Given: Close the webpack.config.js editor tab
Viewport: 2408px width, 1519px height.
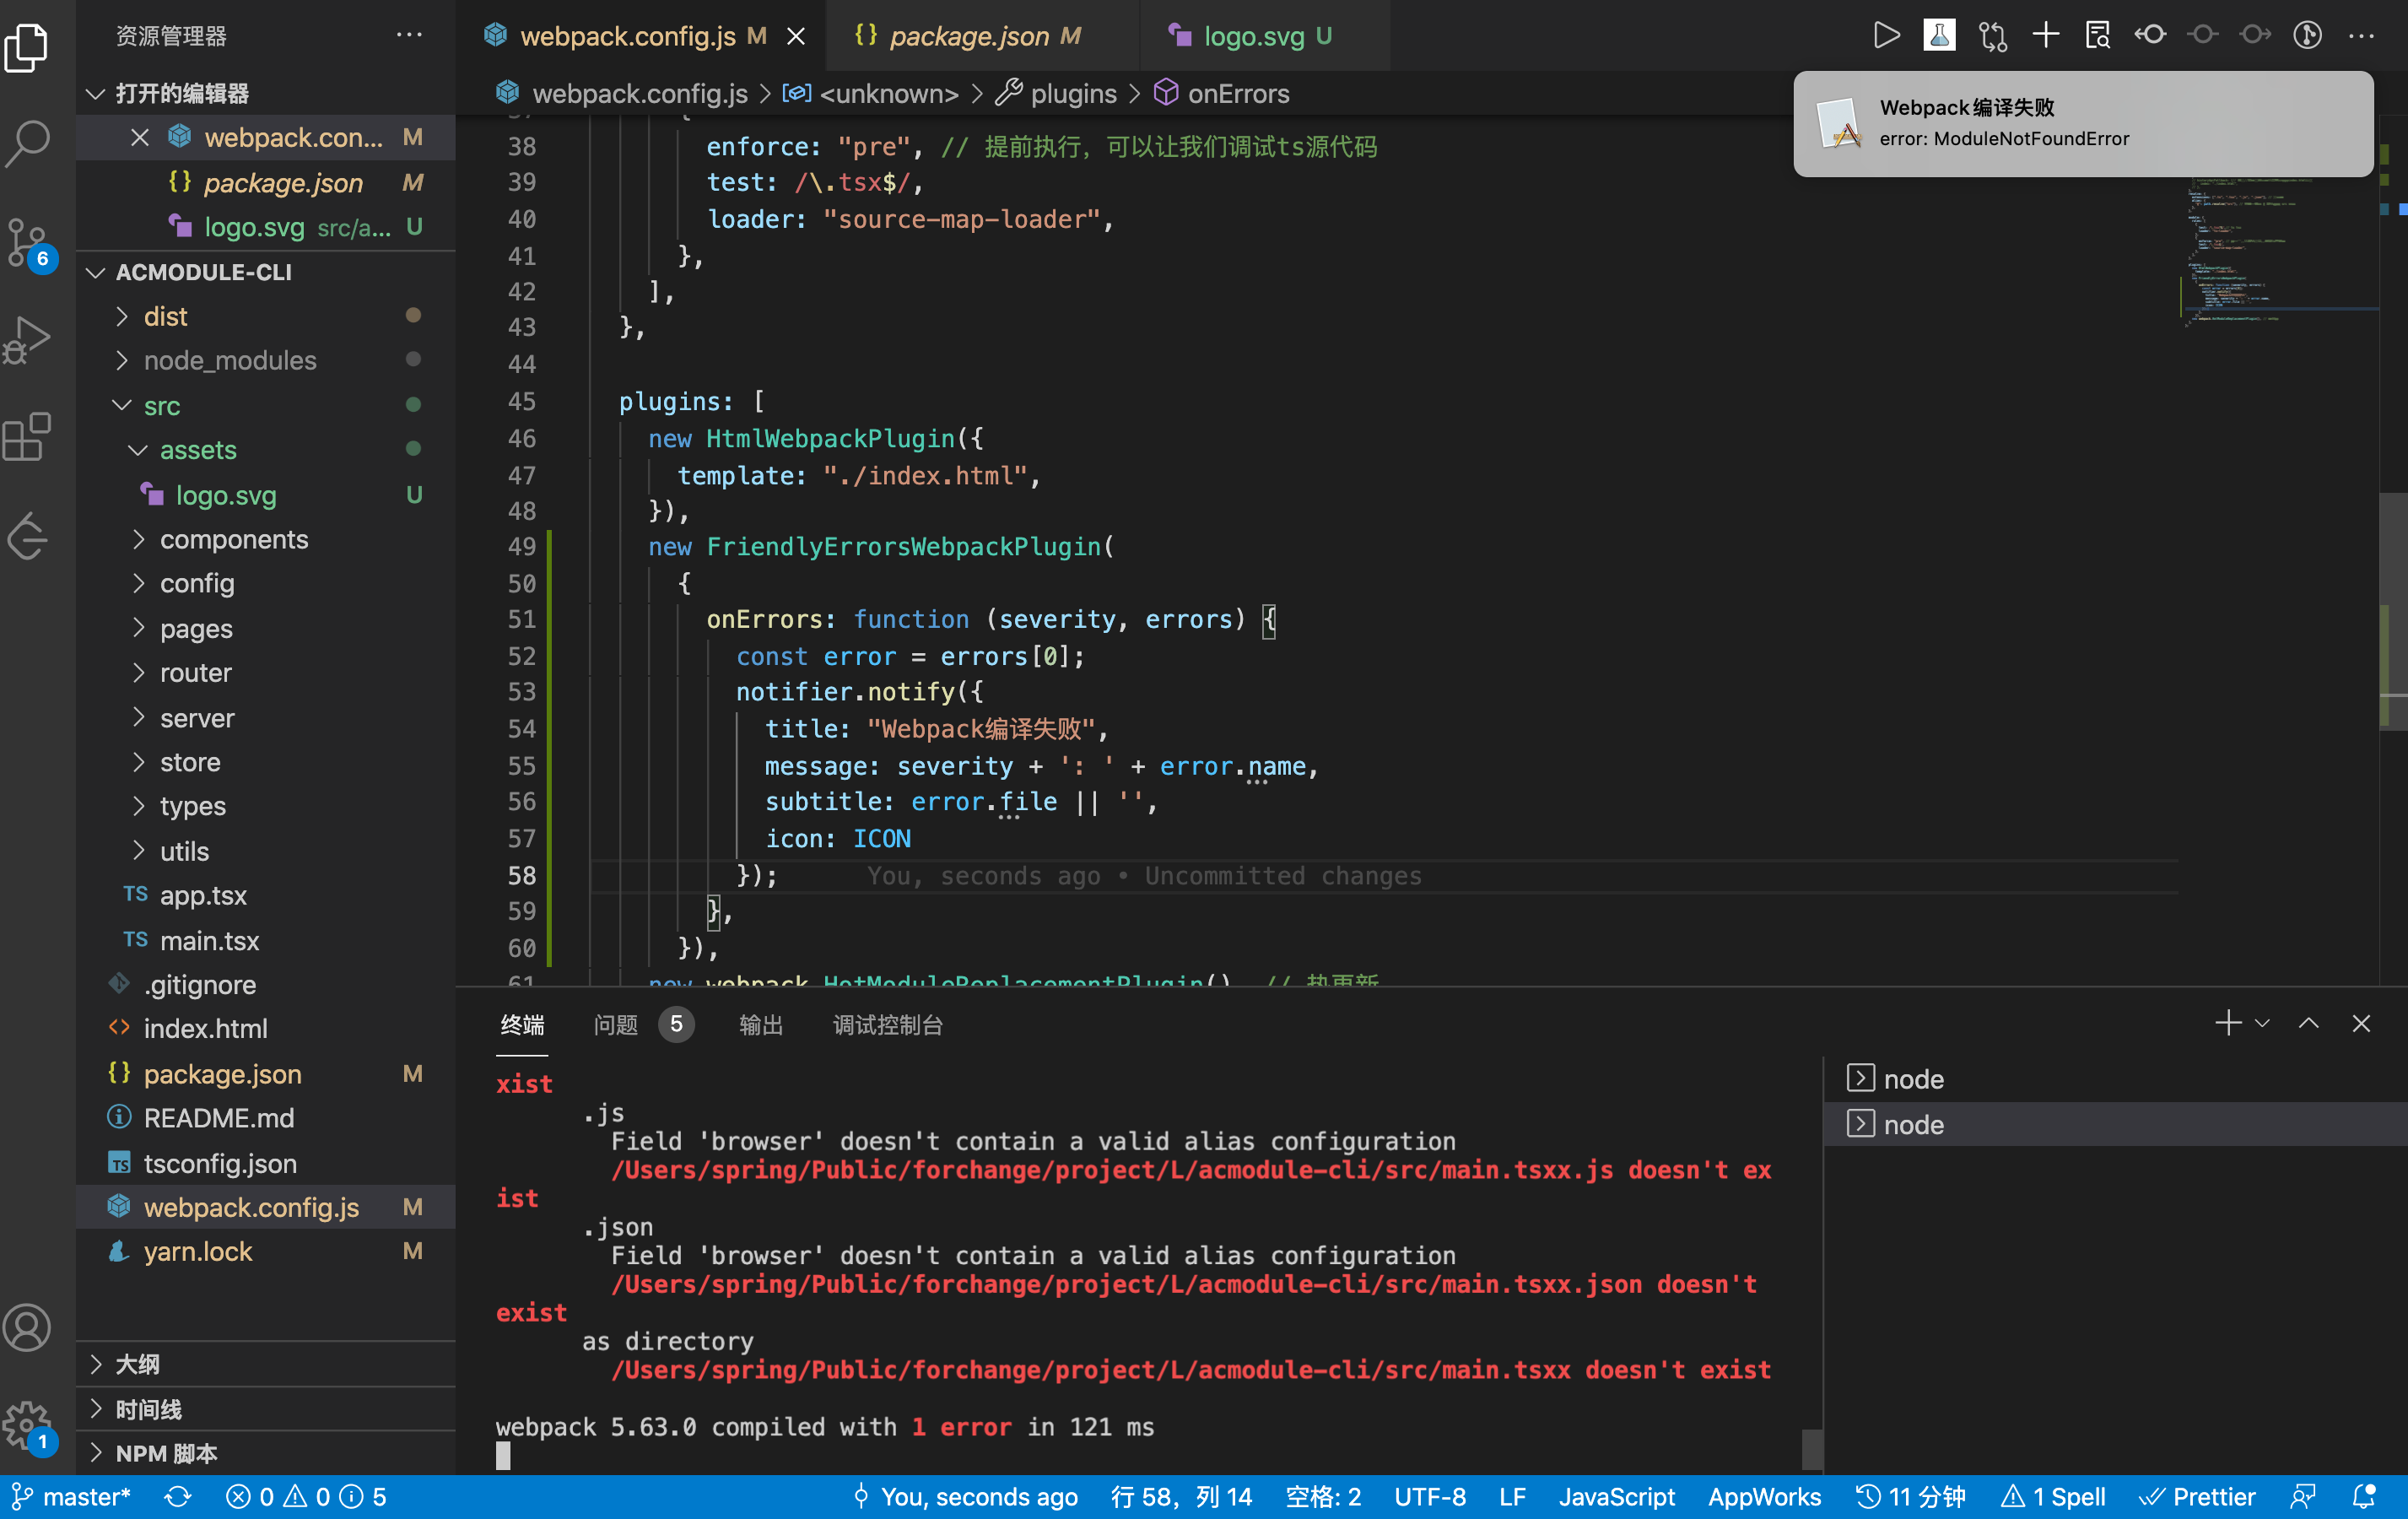Looking at the screenshot, I should pos(796,37).
